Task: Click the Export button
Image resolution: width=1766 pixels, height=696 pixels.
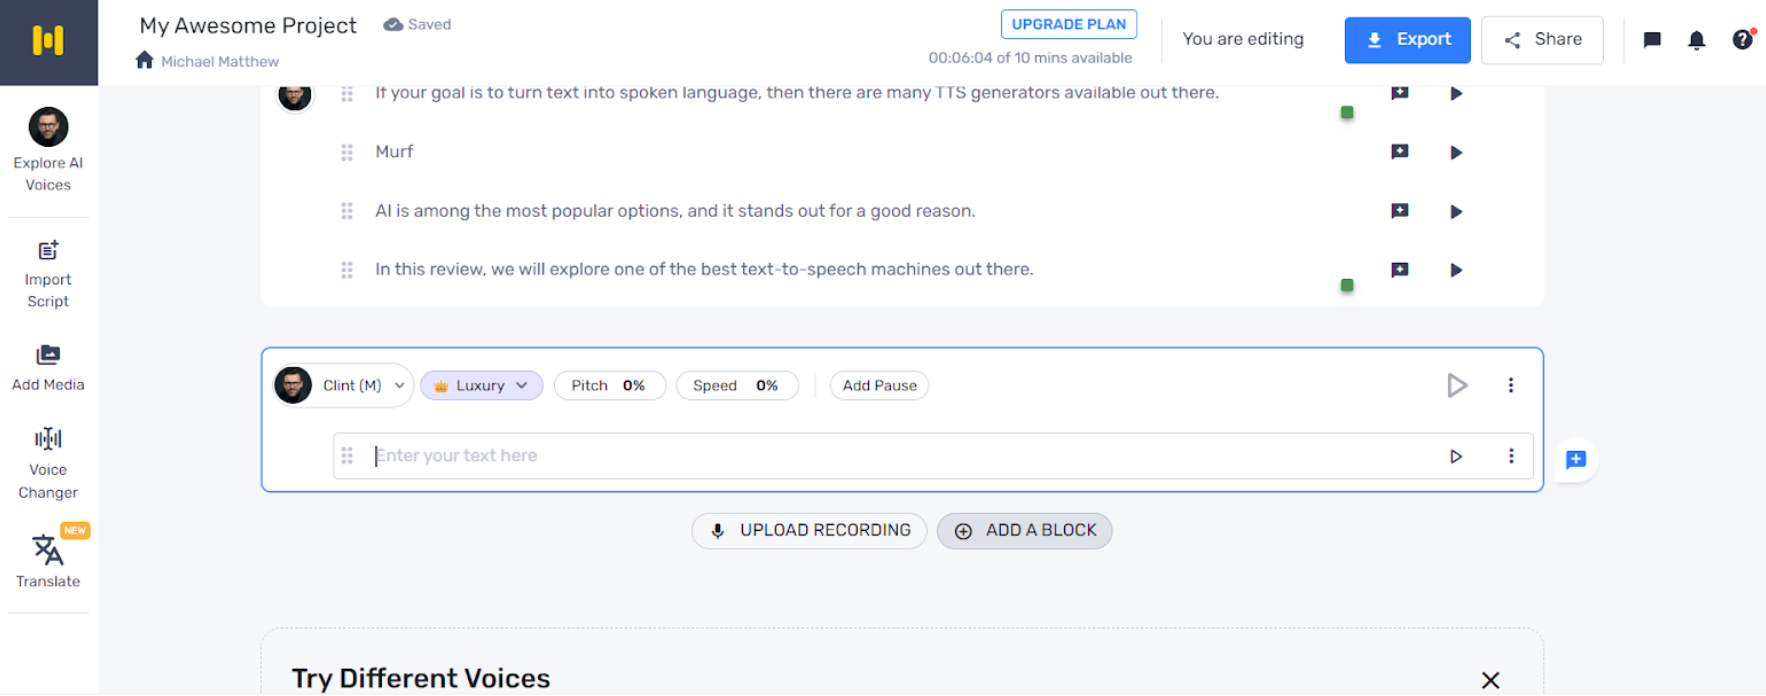Action: pyautogui.click(x=1407, y=40)
